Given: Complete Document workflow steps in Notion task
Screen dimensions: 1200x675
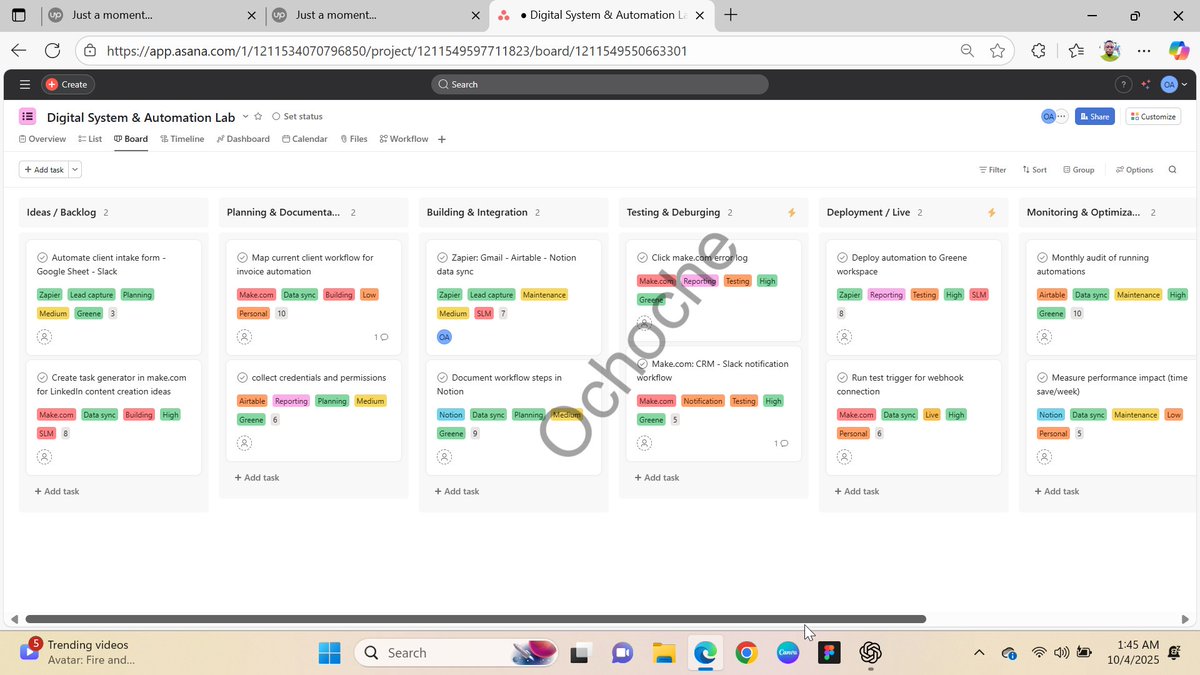Looking at the screenshot, I should (x=442, y=378).
